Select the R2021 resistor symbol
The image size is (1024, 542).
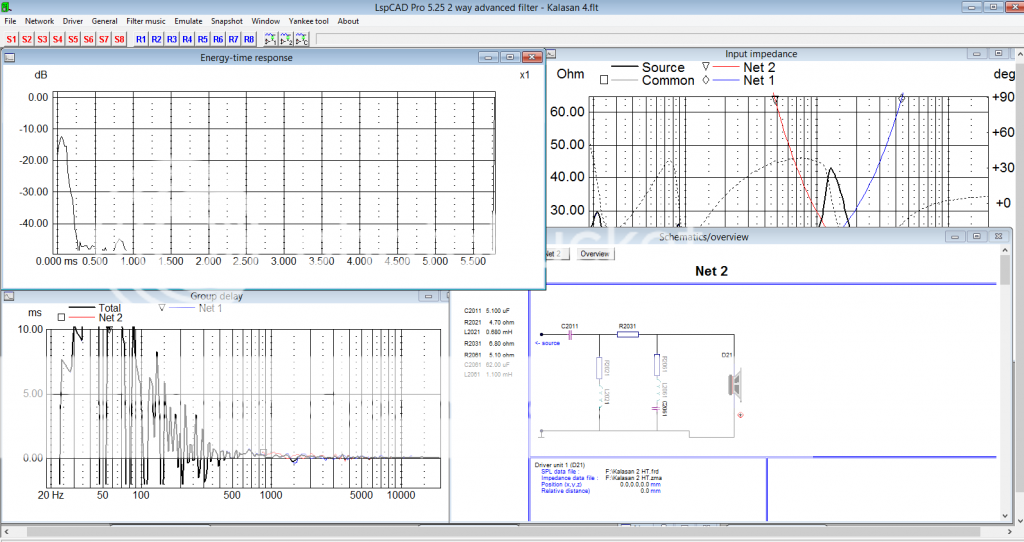coord(599,368)
